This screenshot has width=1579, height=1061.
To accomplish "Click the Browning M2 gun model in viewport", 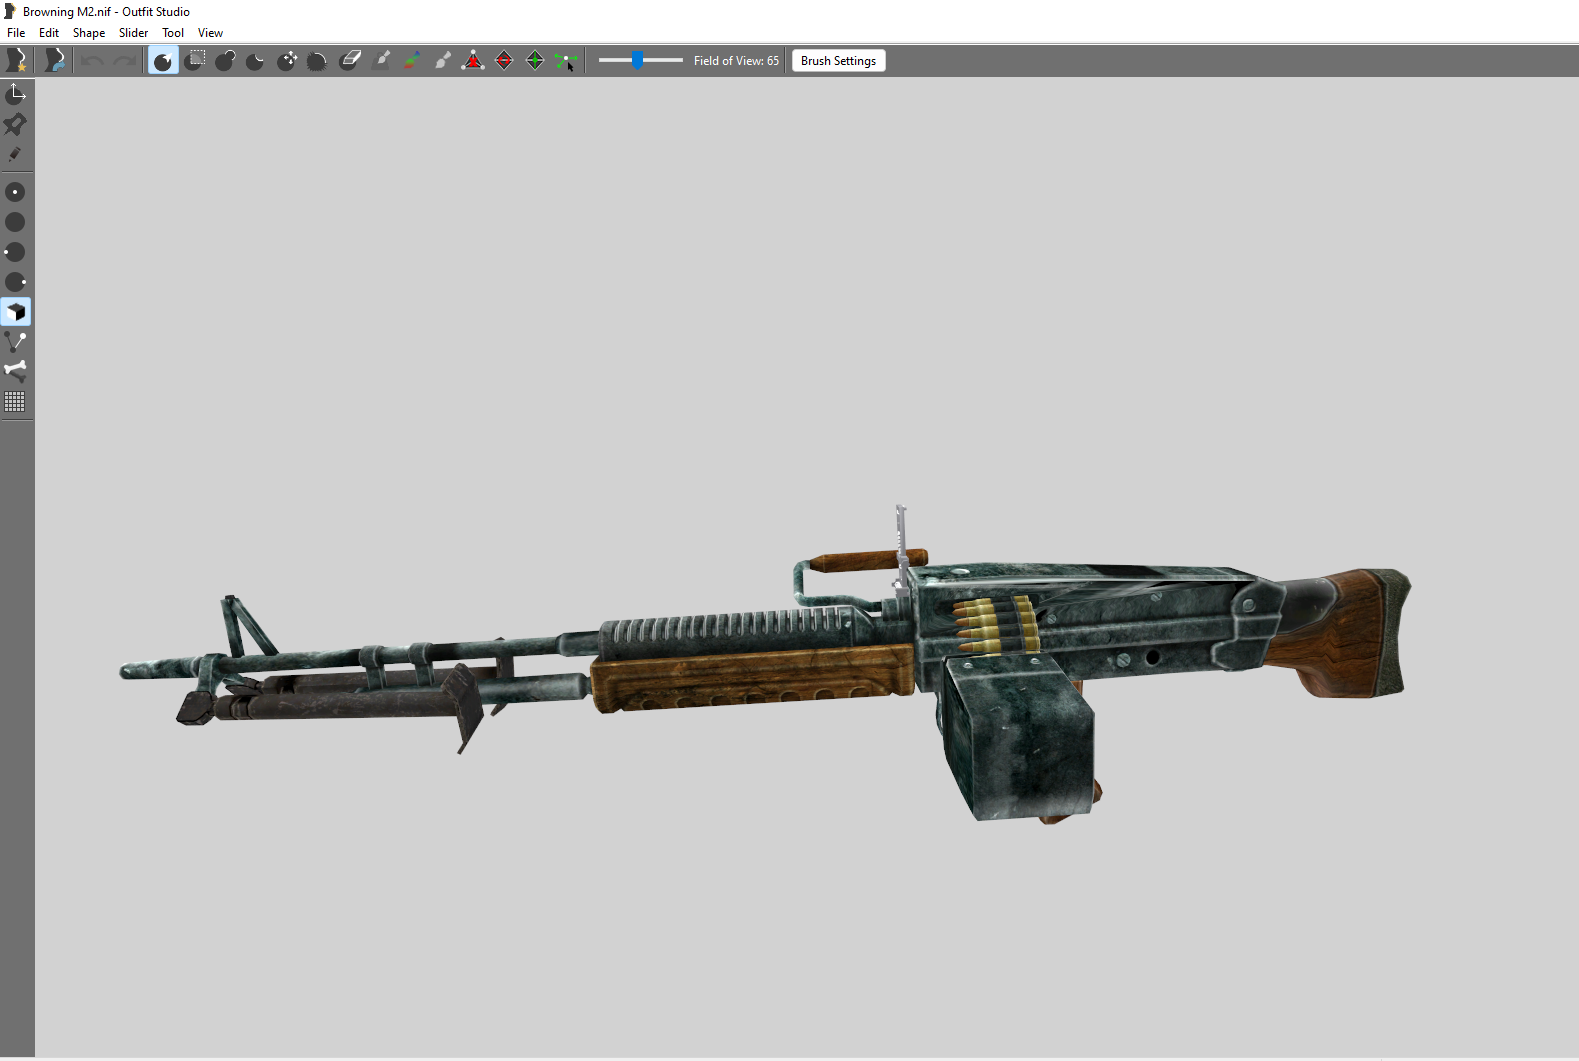I will click(765, 662).
